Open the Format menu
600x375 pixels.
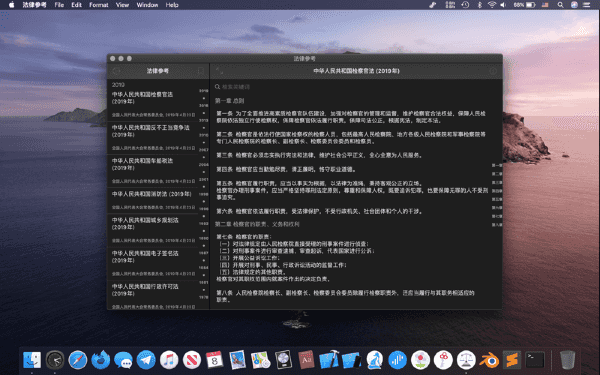coord(99,5)
